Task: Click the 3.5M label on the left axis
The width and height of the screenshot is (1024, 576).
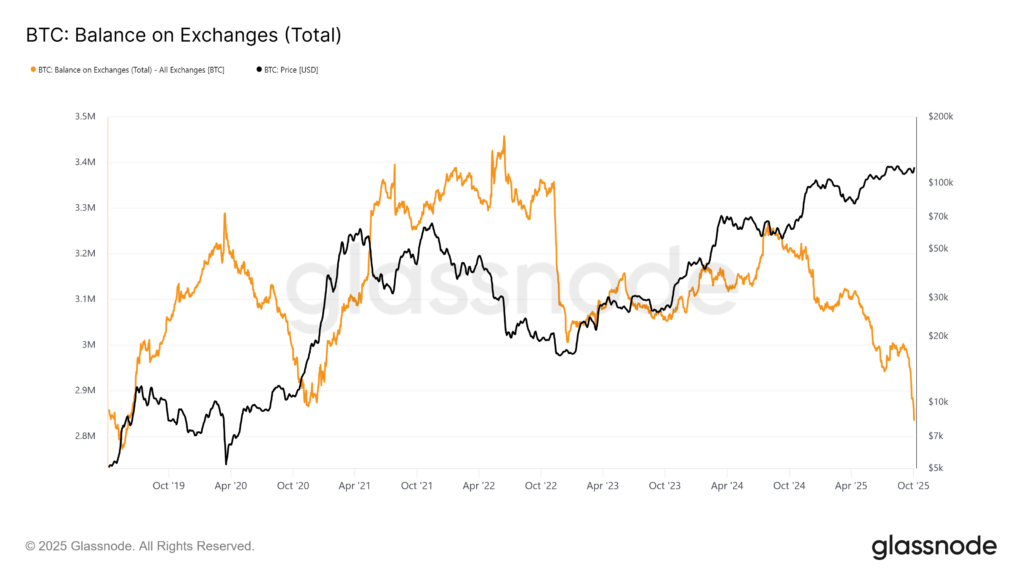Action: click(x=85, y=117)
